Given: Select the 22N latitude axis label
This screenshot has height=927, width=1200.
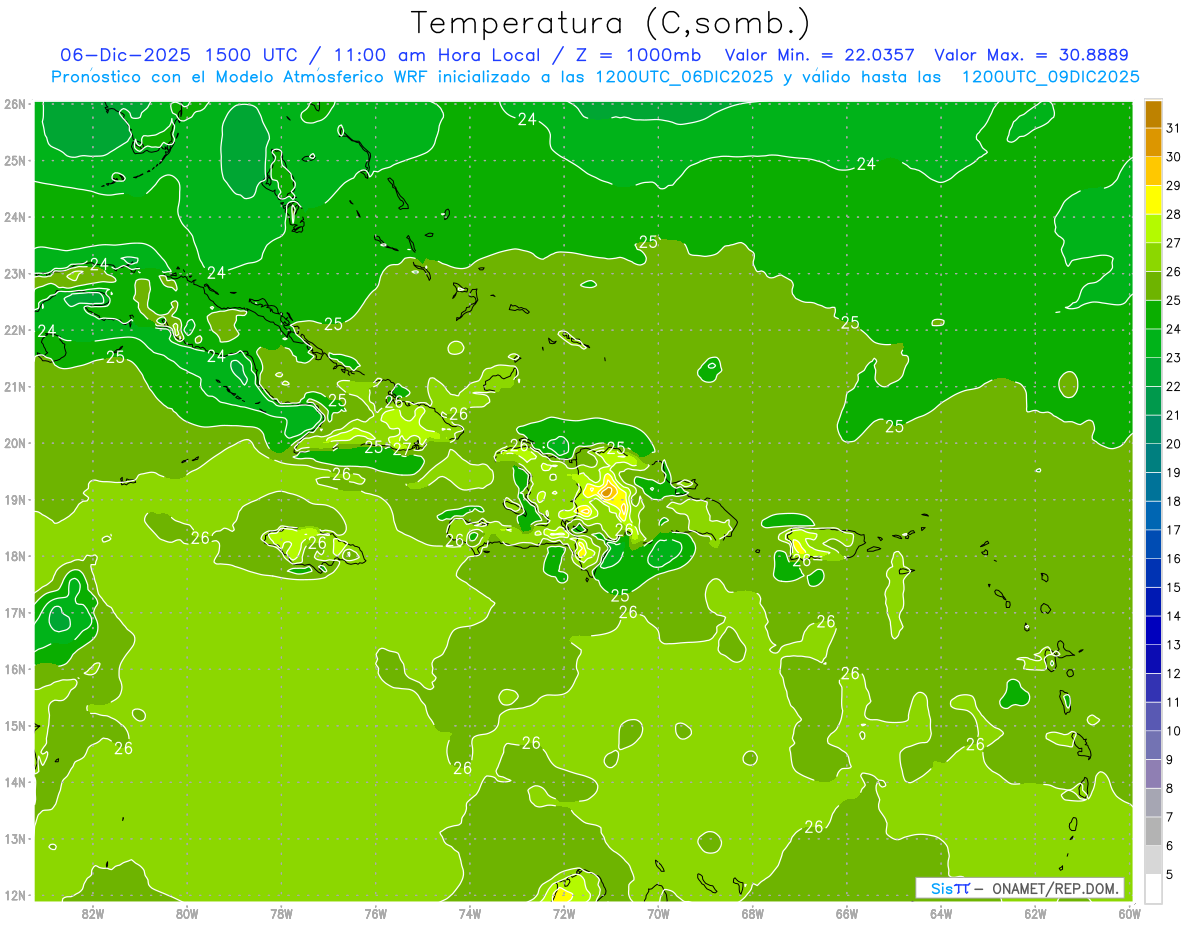Looking at the screenshot, I should (14, 330).
